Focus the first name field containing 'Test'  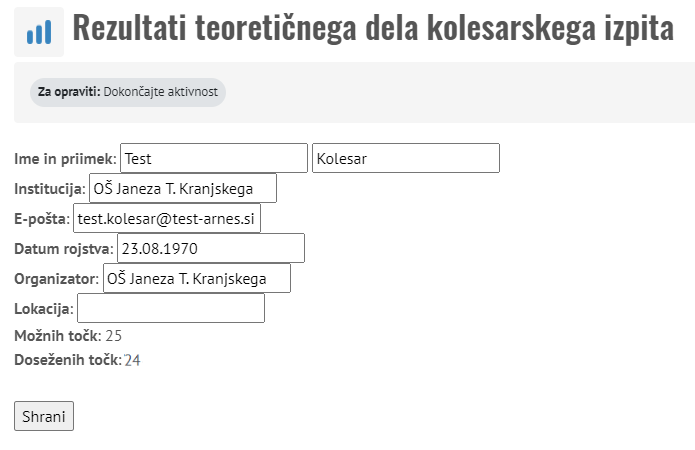point(214,158)
